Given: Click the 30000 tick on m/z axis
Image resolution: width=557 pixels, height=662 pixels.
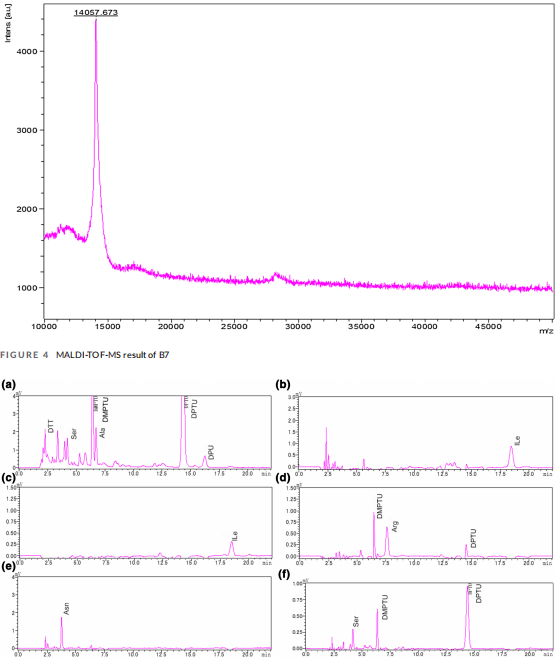Looking at the screenshot, I should coord(298,326).
